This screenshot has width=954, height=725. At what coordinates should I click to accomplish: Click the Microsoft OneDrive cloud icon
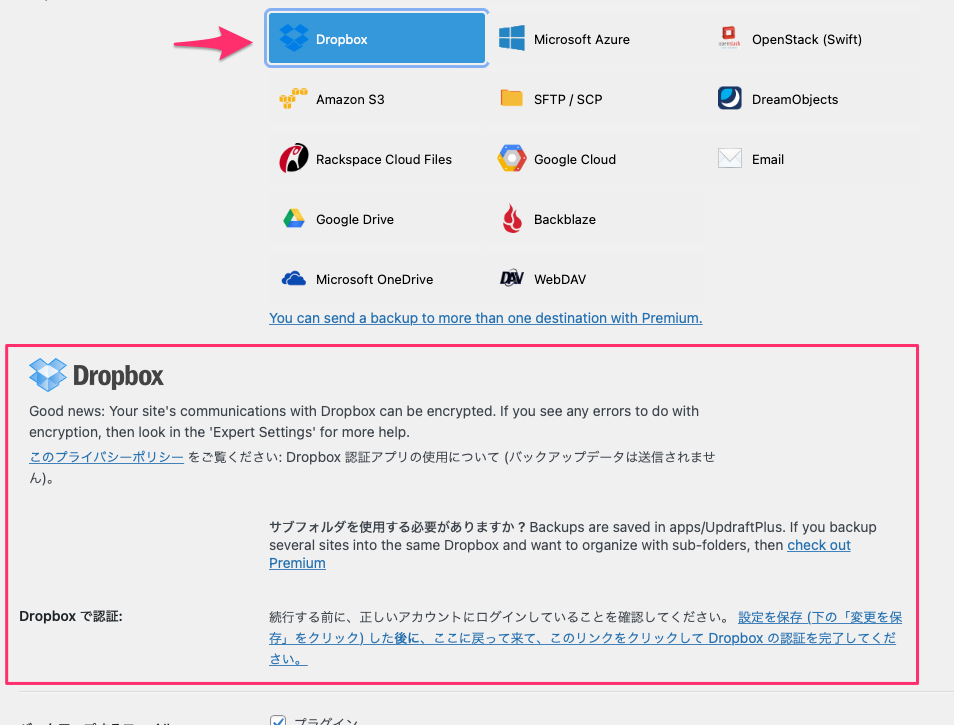click(293, 279)
